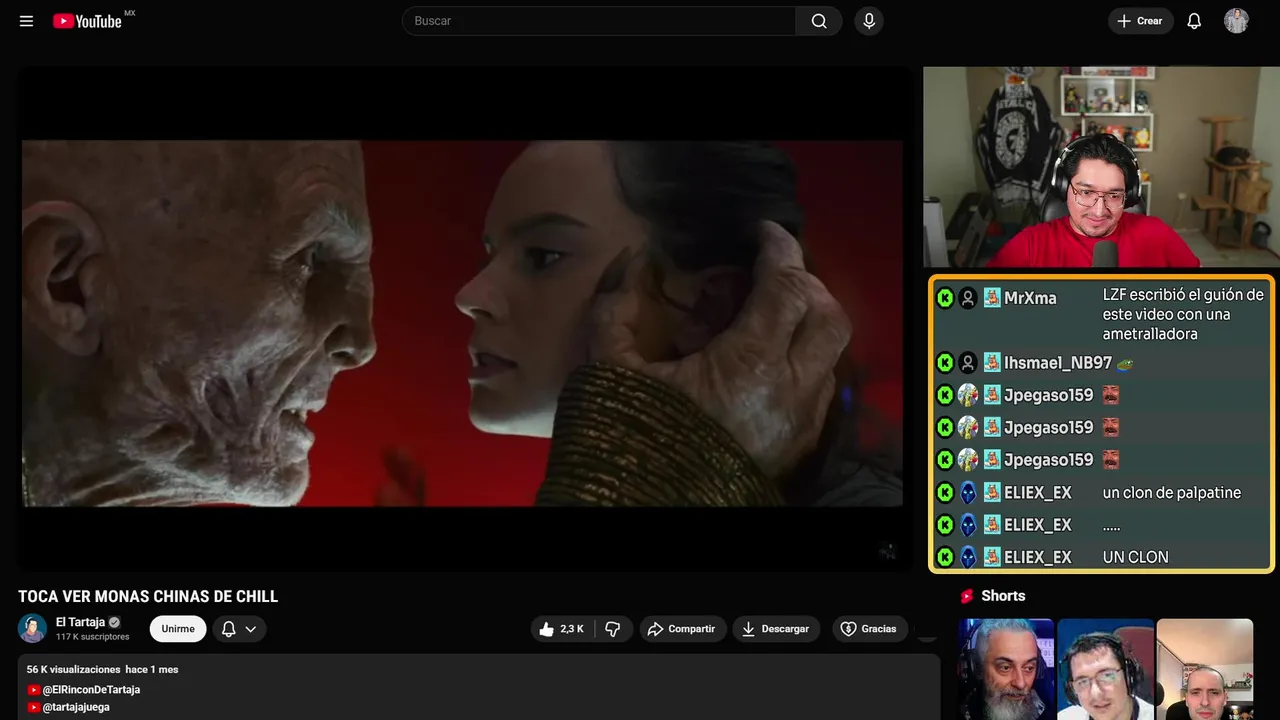Click the 117 K suscriptores text
This screenshot has height=720, width=1280.
tap(93, 637)
